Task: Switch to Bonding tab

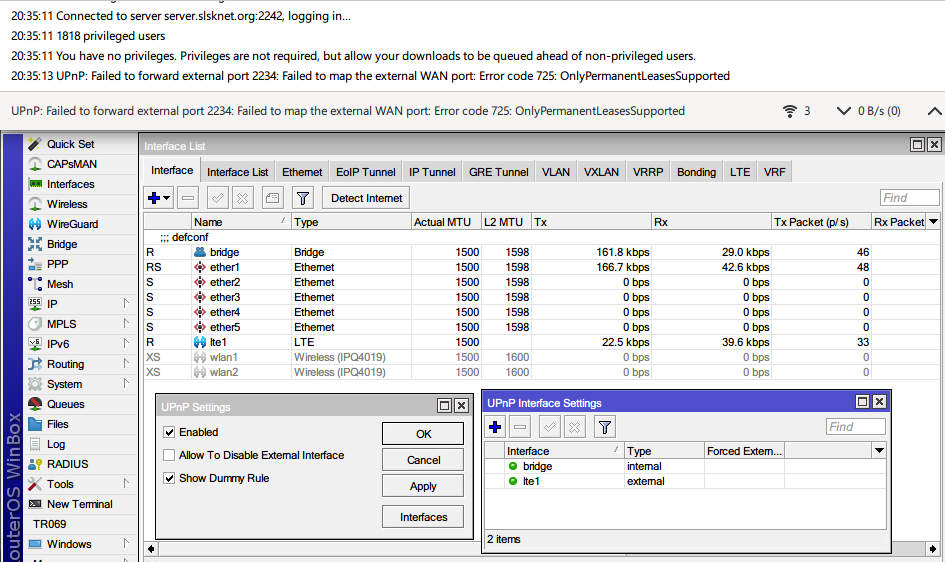Action: [x=696, y=172]
